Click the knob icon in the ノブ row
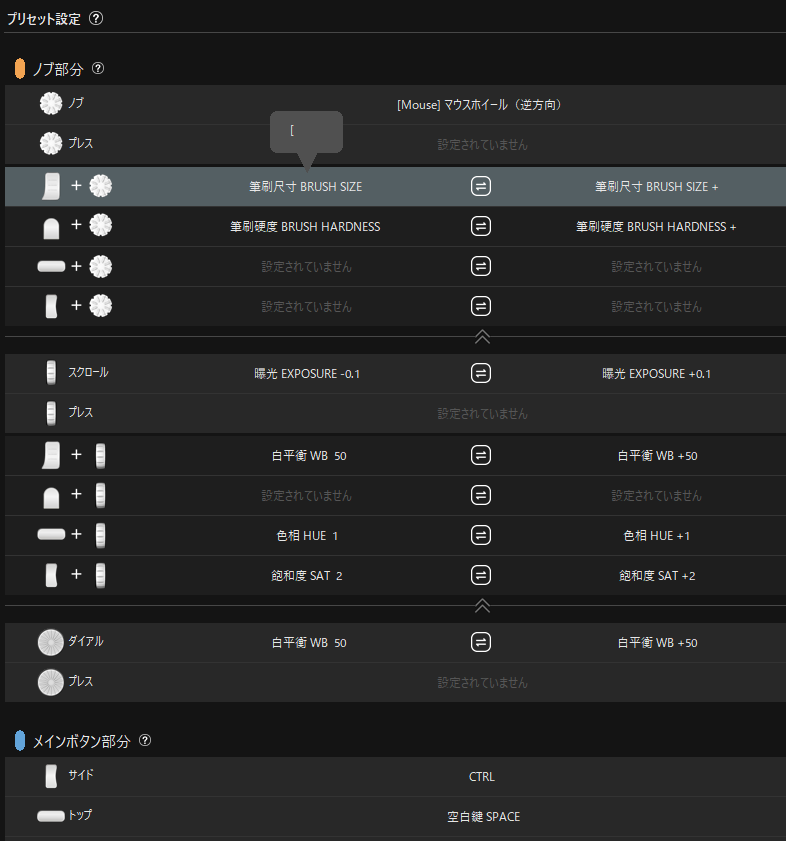Image resolution: width=786 pixels, height=841 pixels. pyautogui.click(x=51, y=103)
